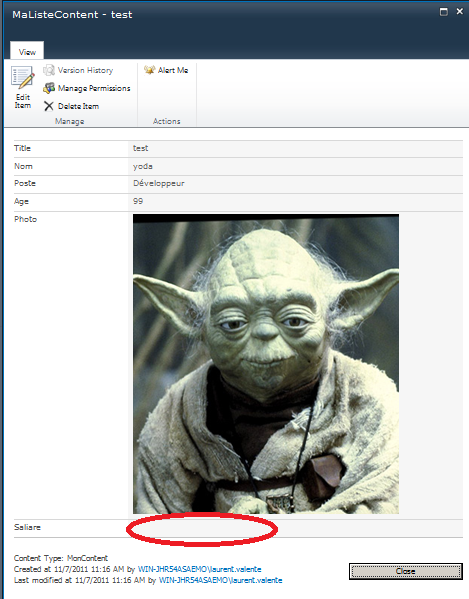Viewport: 469px width, 599px height.
Task: Click the "MaListeContent - test" dialog title
Action: (x=72, y=15)
